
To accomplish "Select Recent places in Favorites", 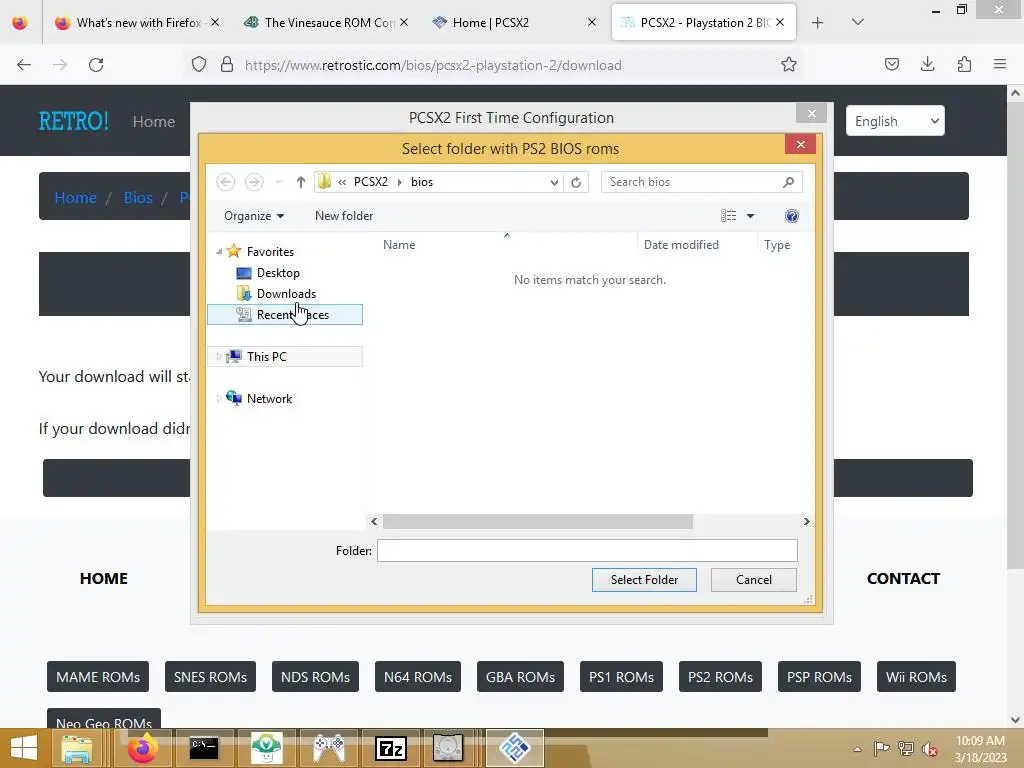I will pos(285,315).
